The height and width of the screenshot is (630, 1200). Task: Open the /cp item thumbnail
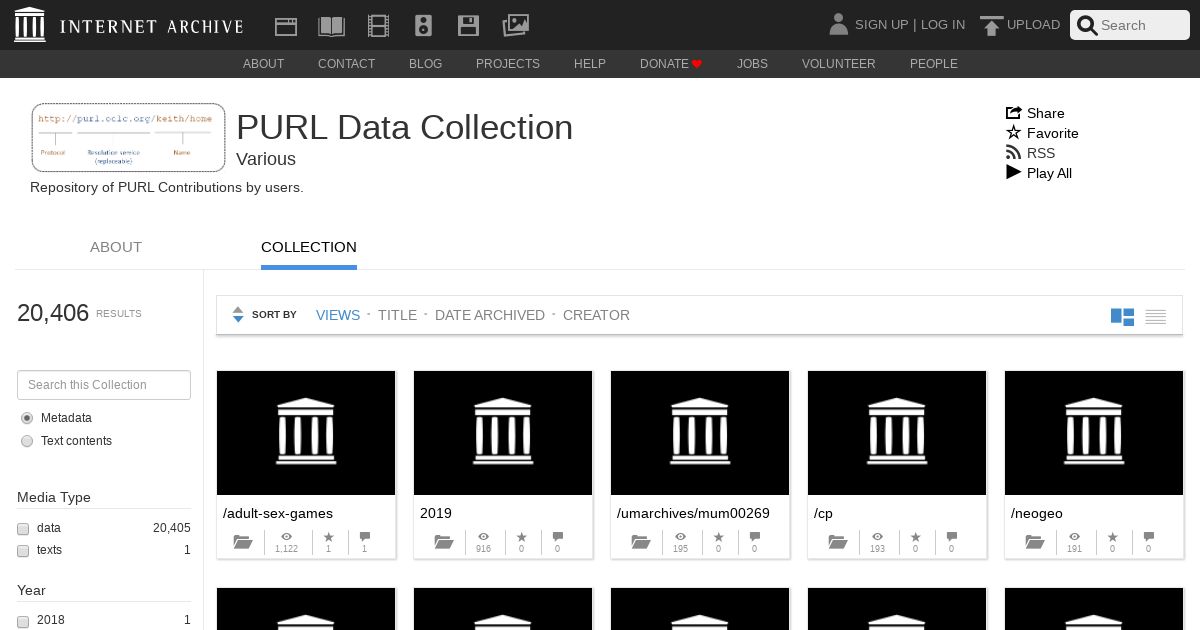(x=897, y=433)
